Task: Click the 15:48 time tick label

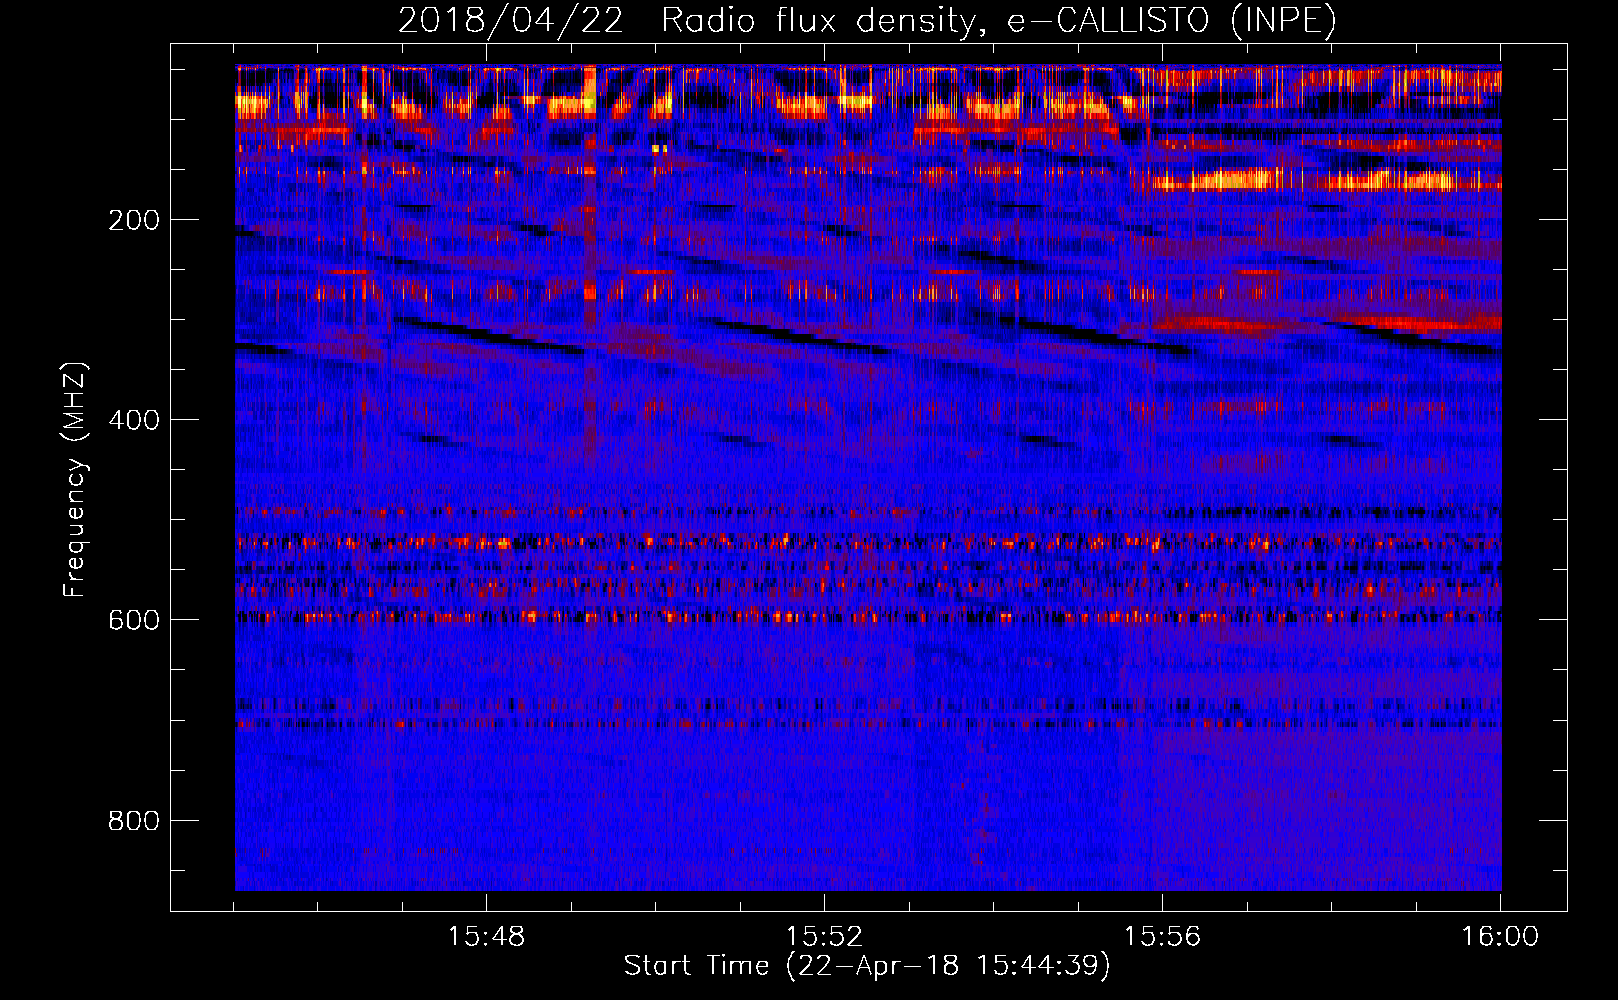Action: tap(486, 936)
